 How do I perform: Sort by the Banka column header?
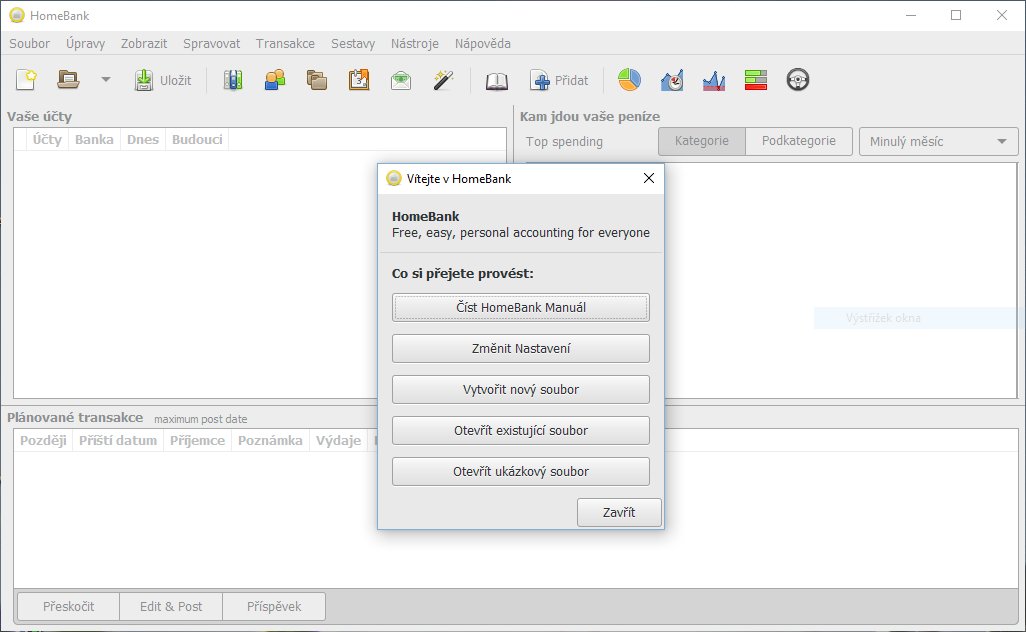click(x=94, y=139)
